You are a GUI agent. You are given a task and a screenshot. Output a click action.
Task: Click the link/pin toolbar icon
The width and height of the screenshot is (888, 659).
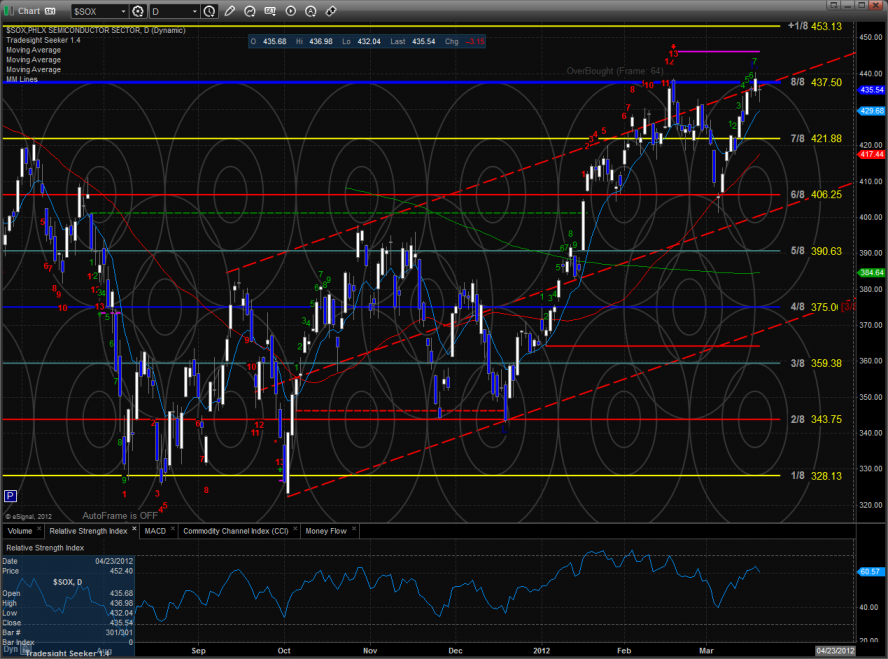(331, 11)
